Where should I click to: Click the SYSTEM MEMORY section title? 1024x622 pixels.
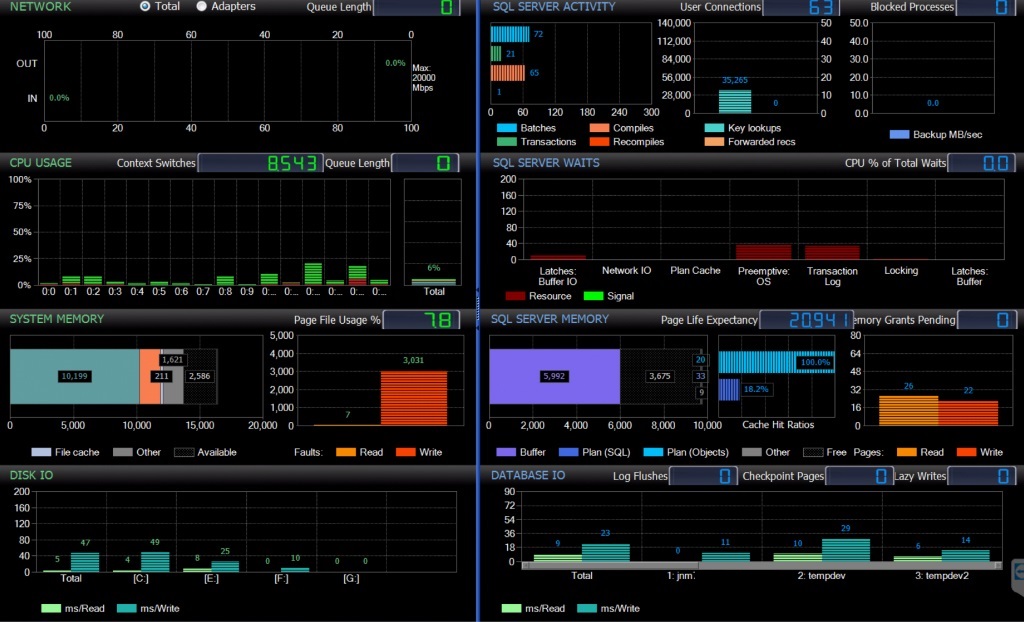coord(57,319)
